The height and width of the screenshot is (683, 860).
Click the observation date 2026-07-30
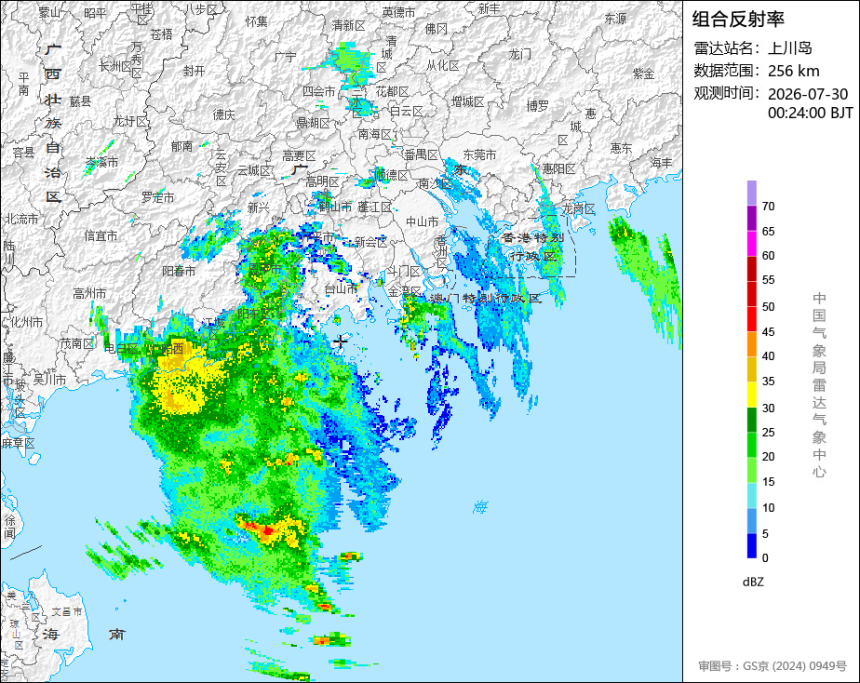pyautogui.click(x=808, y=94)
